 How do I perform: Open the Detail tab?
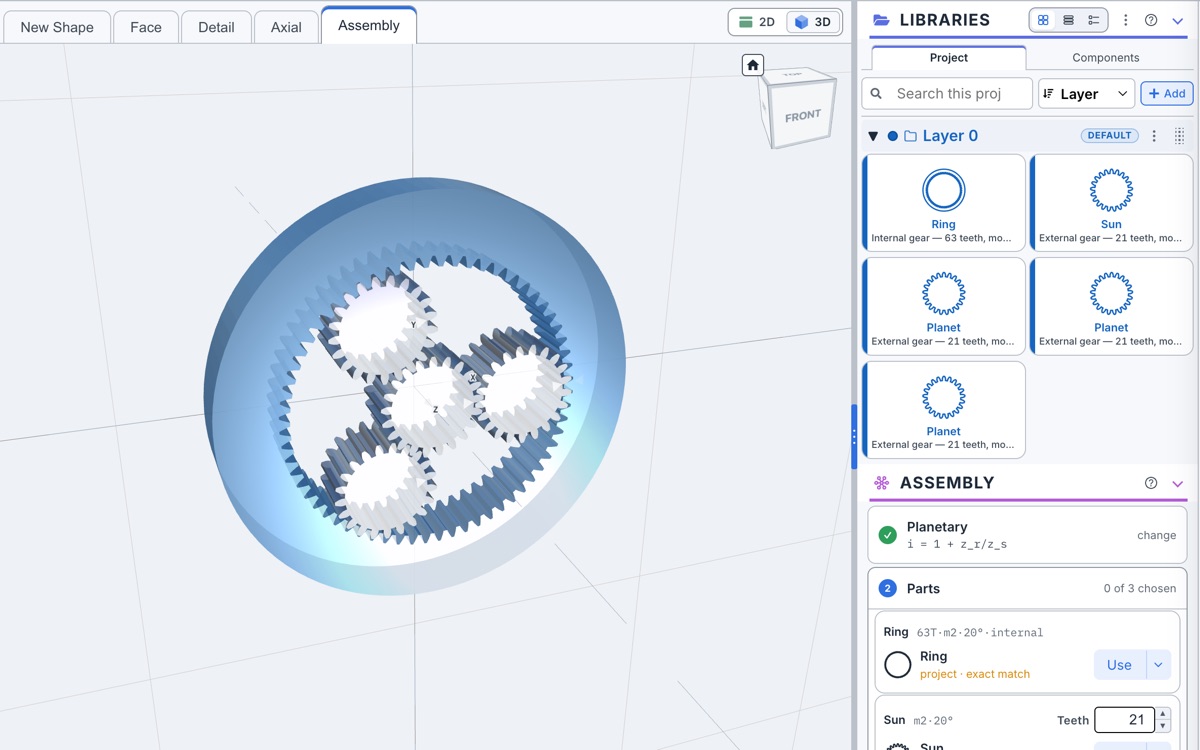tap(216, 27)
